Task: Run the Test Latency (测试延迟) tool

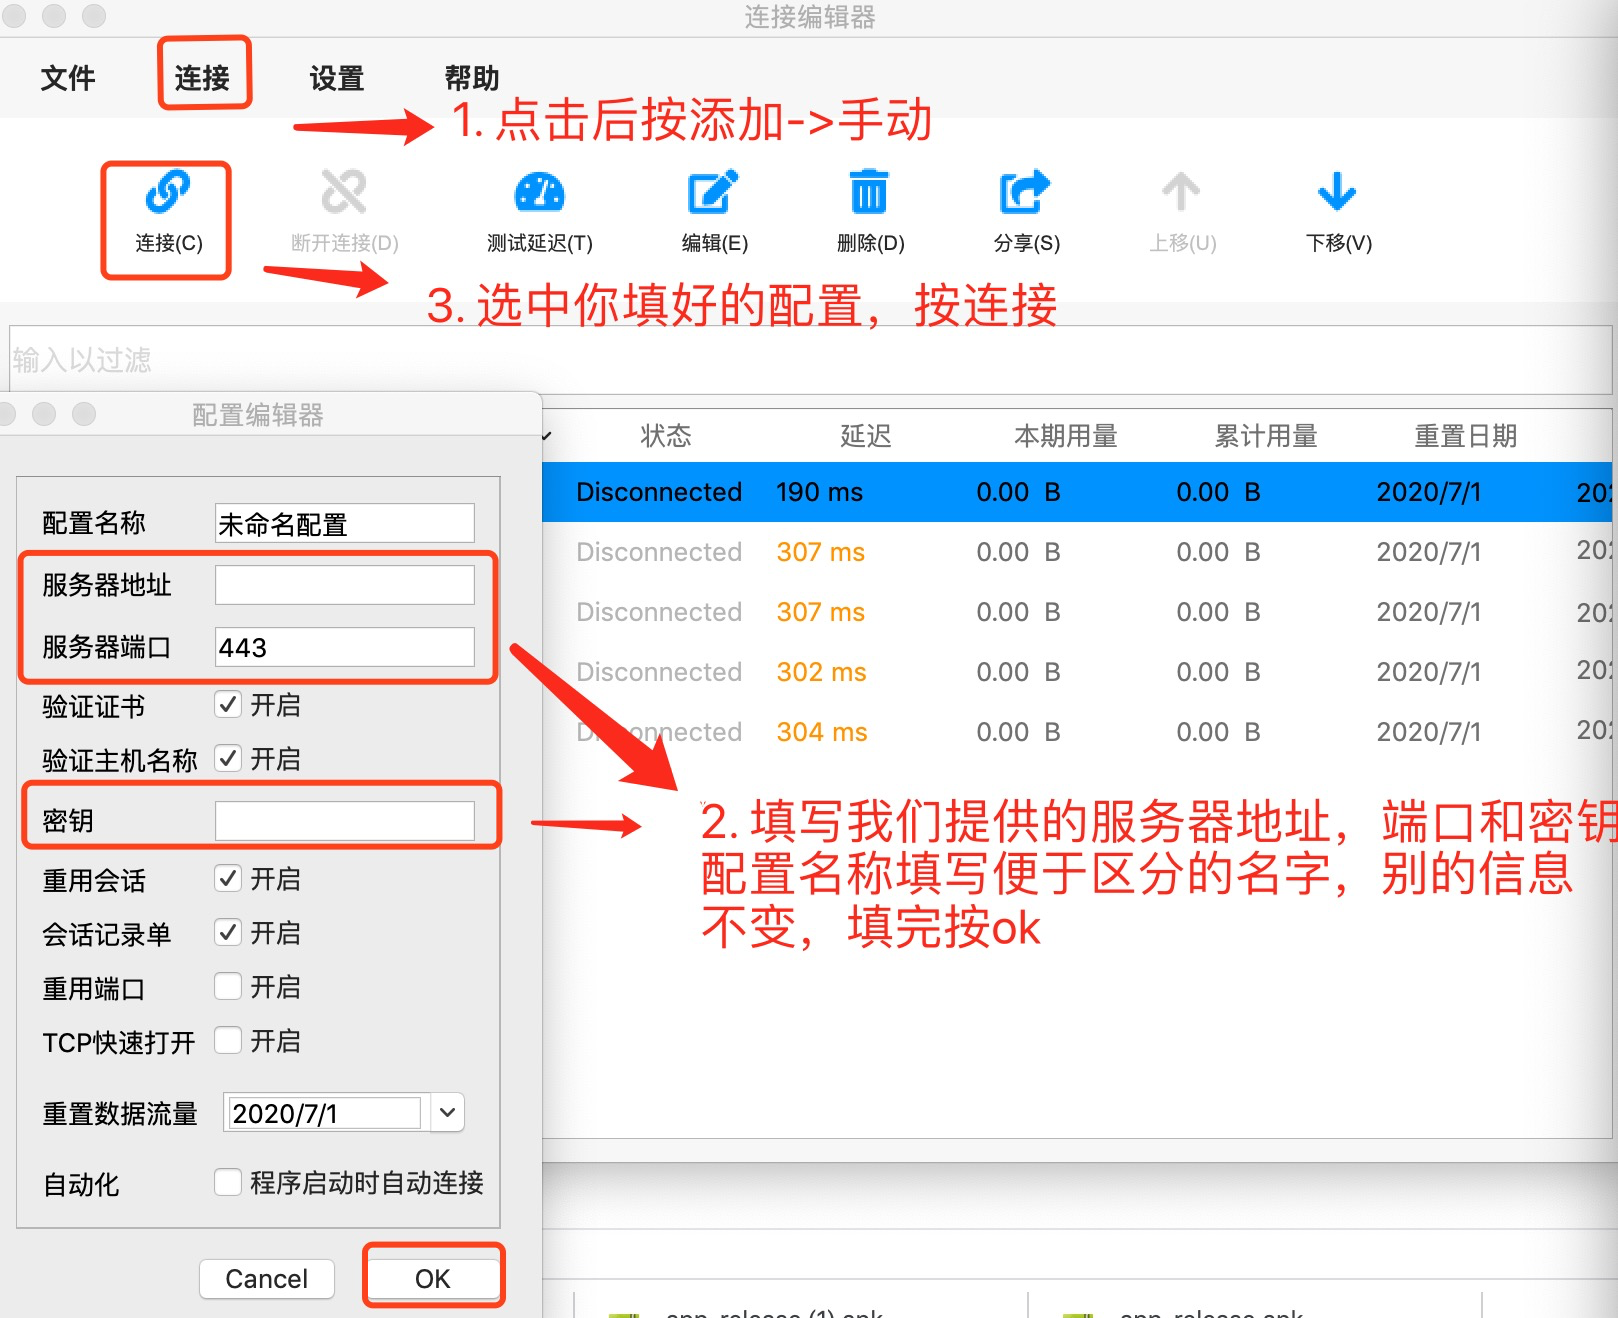Action: tap(539, 194)
